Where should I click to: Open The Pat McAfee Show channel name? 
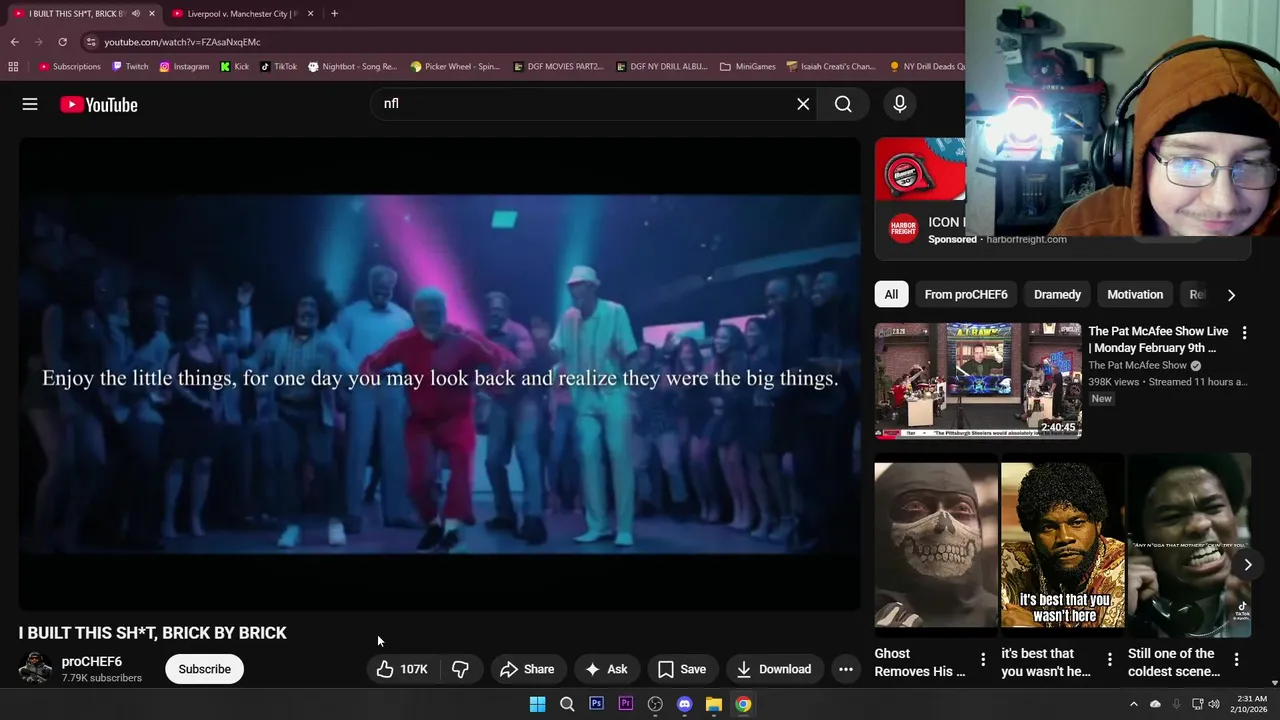[x=1137, y=365]
